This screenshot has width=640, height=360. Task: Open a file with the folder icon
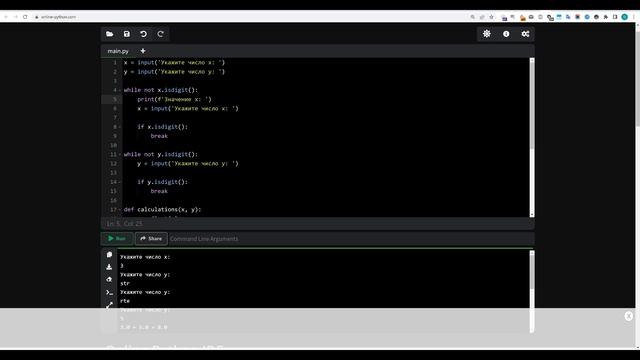[x=110, y=34]
